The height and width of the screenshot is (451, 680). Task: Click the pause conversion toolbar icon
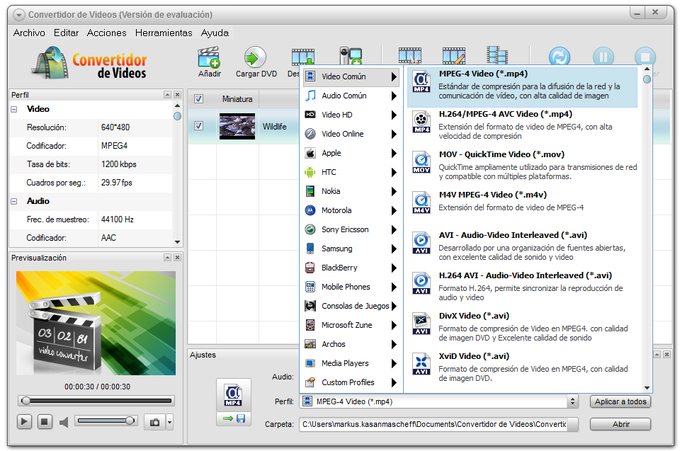pyautogui.click(x=603, y=57)
